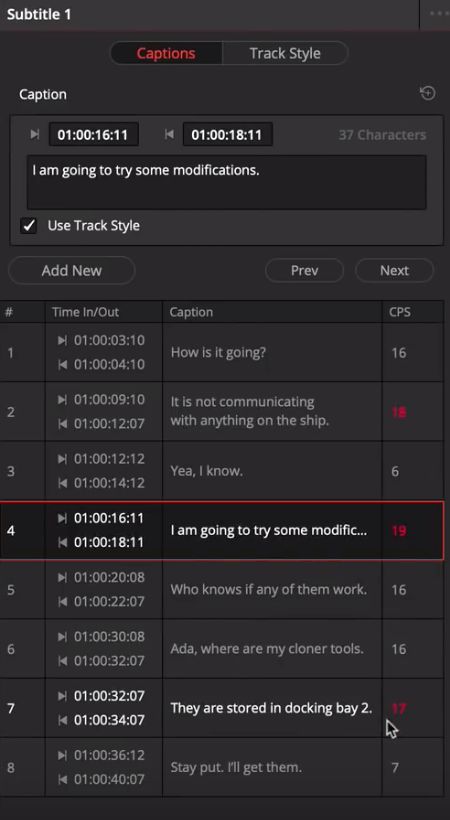The height and width of the screenshot is (820, 450).
Task: Click into the caption text editing box
Action: tap(227, 182)
